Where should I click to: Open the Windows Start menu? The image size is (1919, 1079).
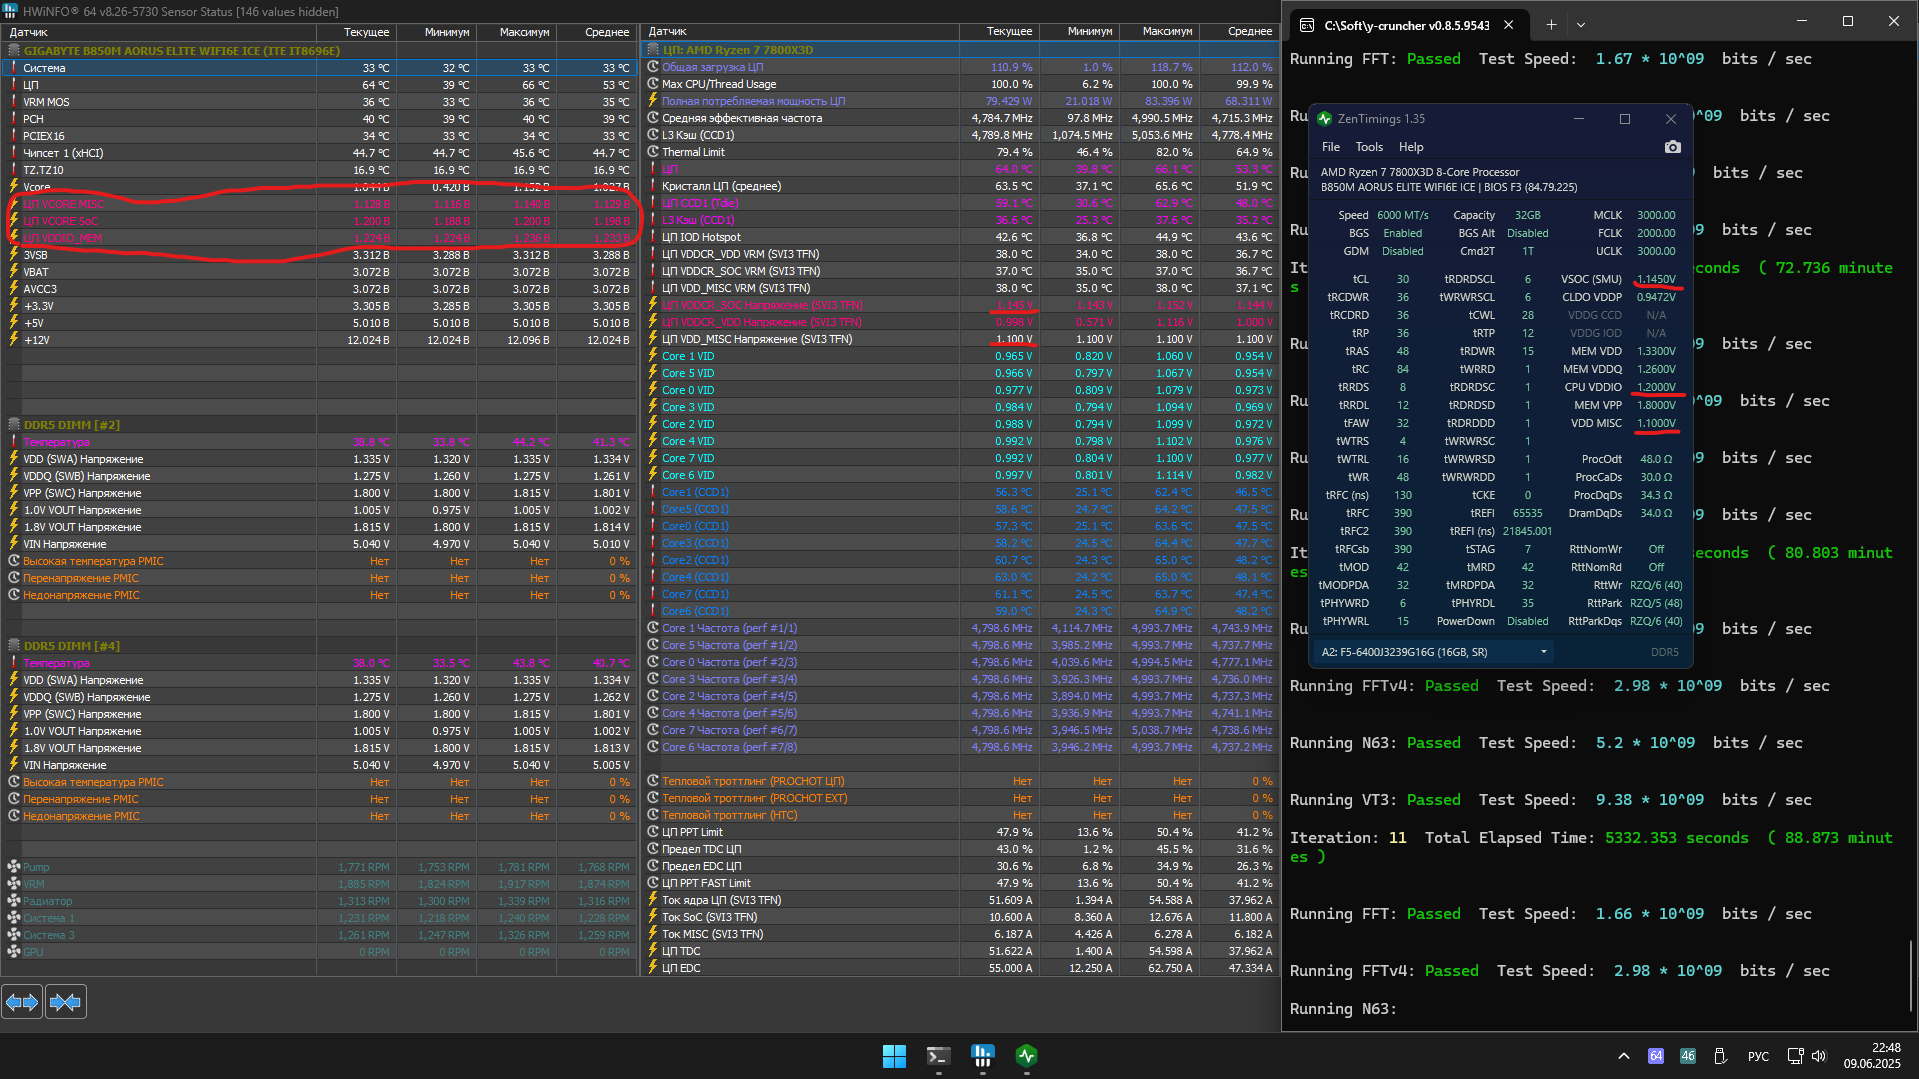pos(894,1056)
